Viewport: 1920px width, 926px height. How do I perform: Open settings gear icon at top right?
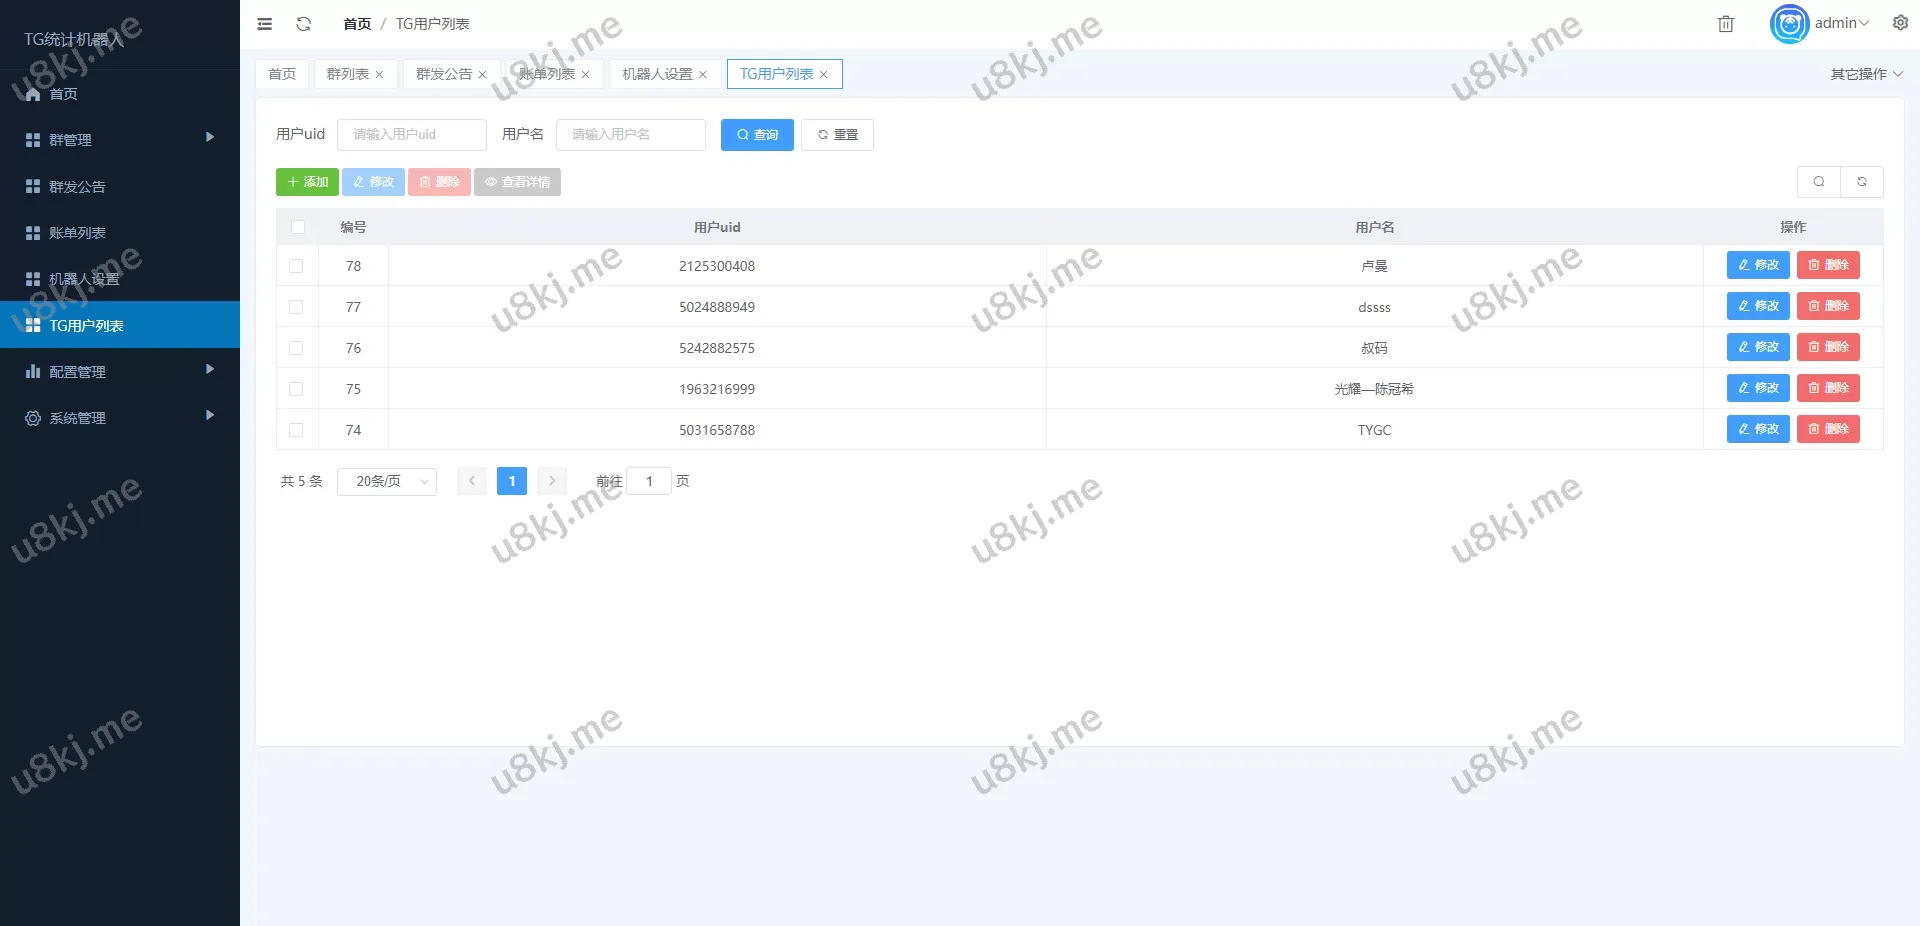[1900, 23]
